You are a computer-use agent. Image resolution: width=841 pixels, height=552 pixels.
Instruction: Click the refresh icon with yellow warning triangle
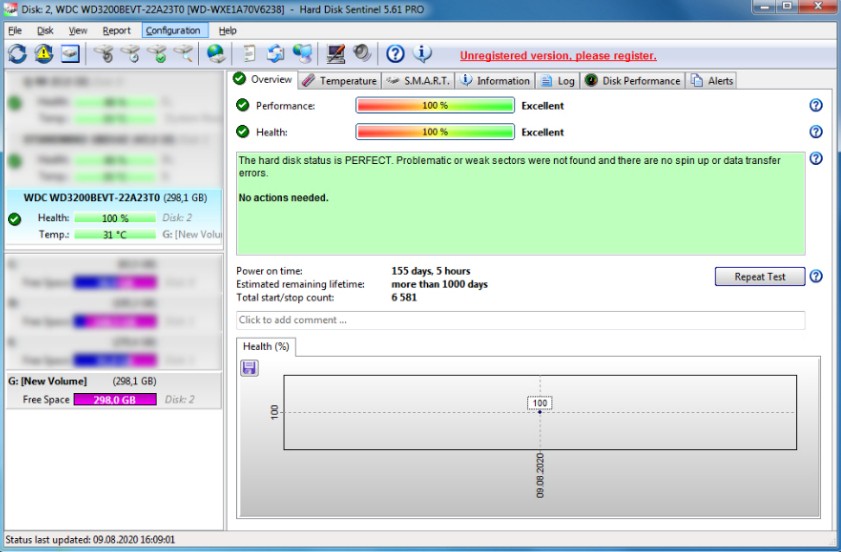coord(43,54)
